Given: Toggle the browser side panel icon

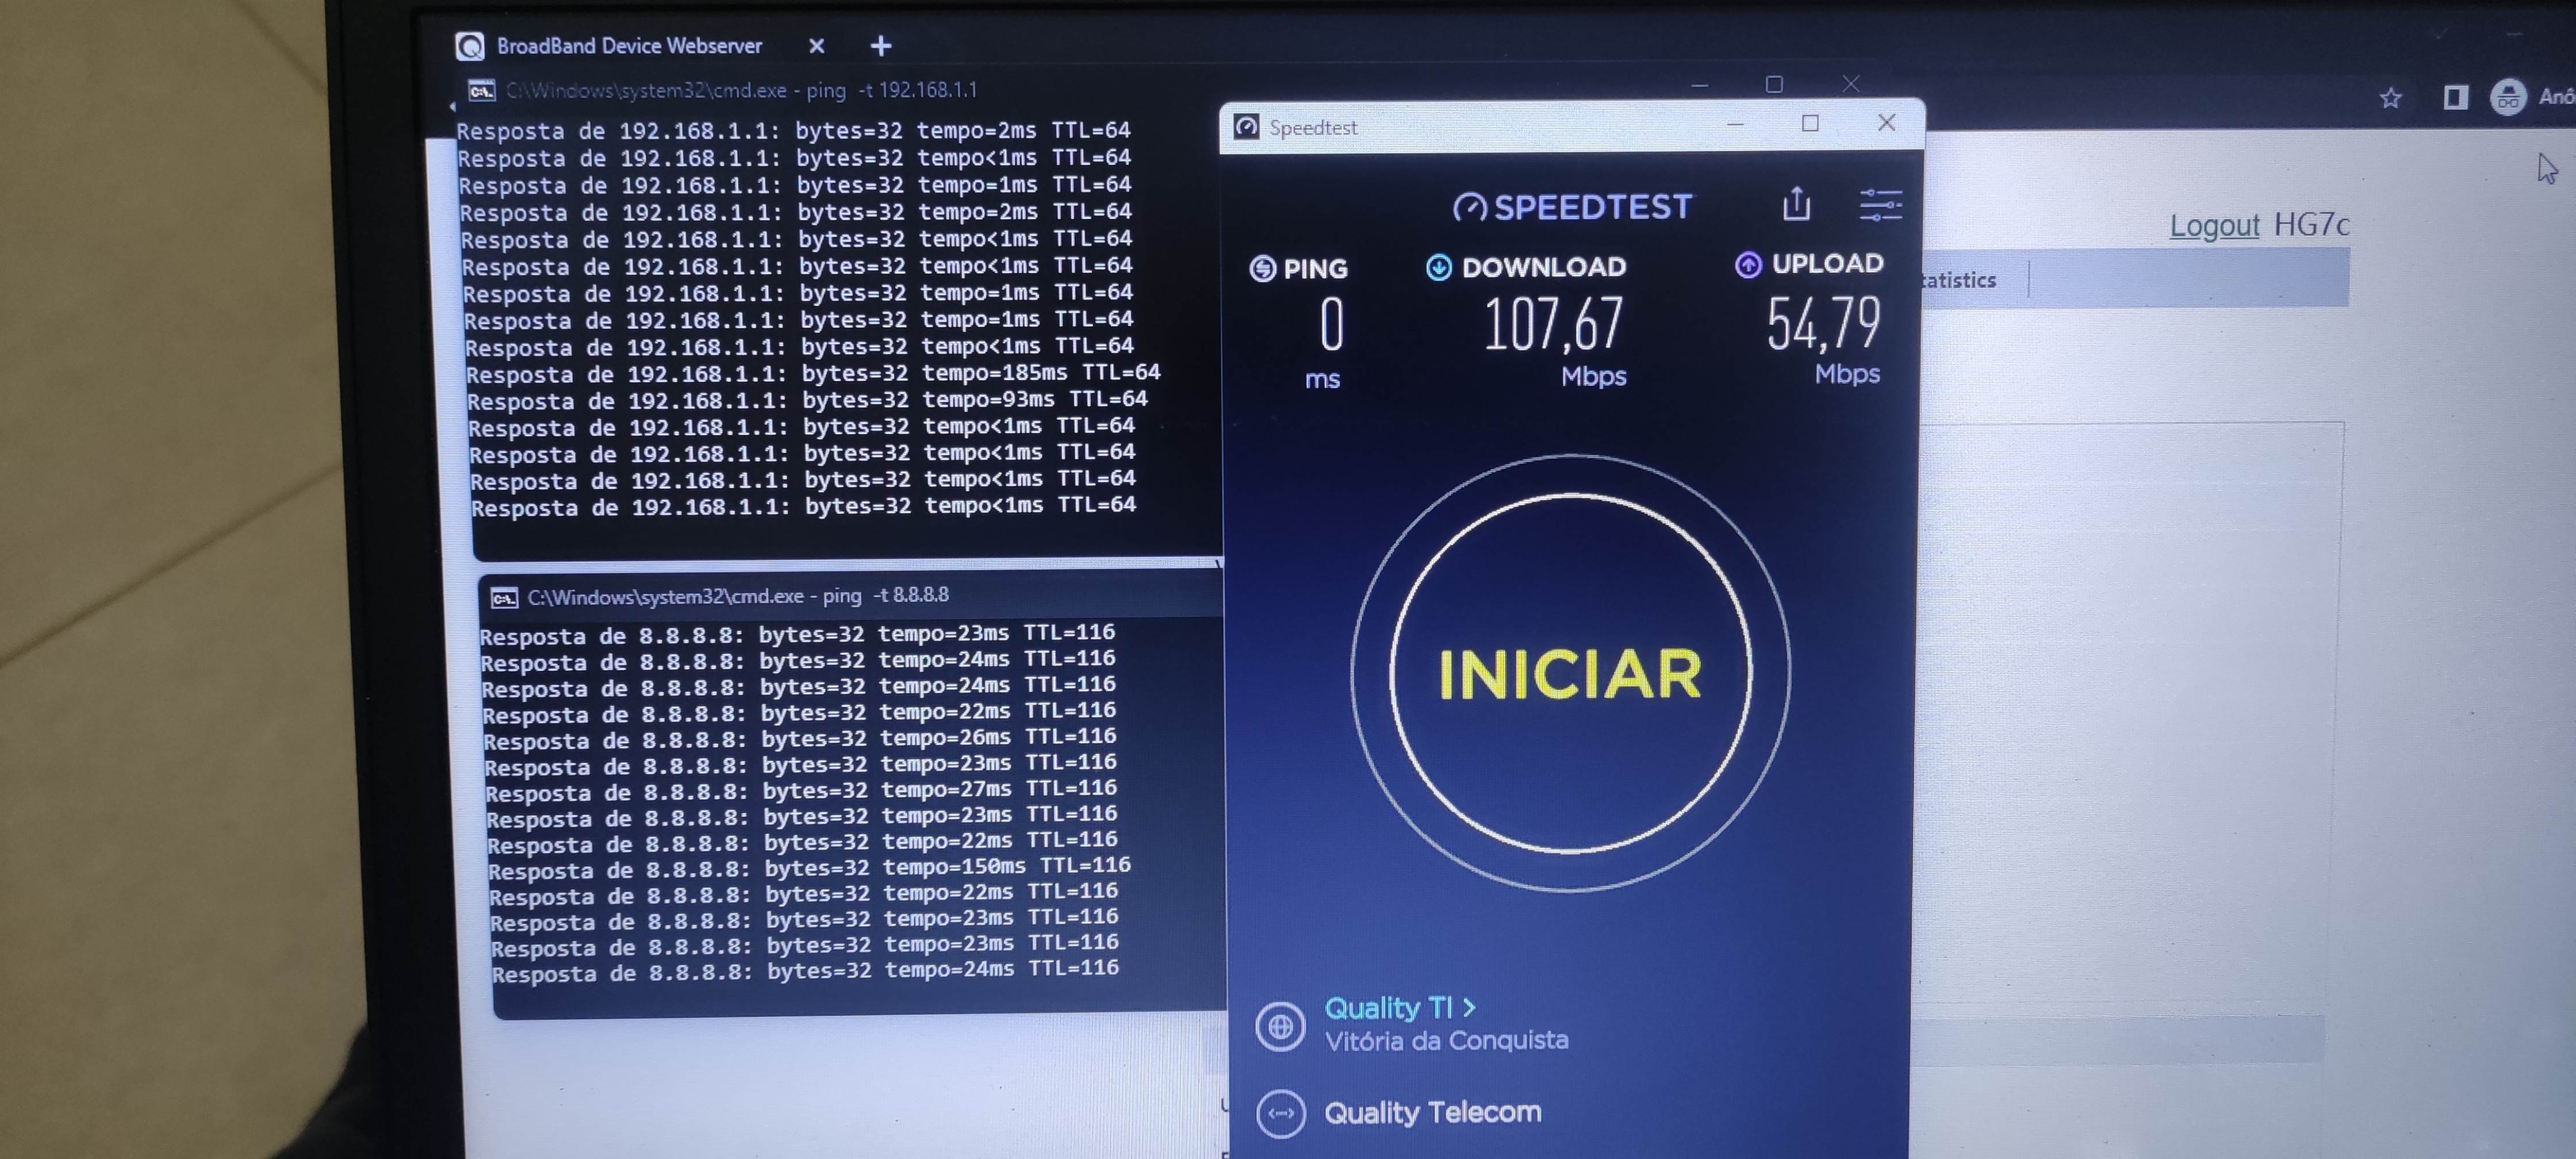Looking at the screenshot, I should (x=2455, y=97).
